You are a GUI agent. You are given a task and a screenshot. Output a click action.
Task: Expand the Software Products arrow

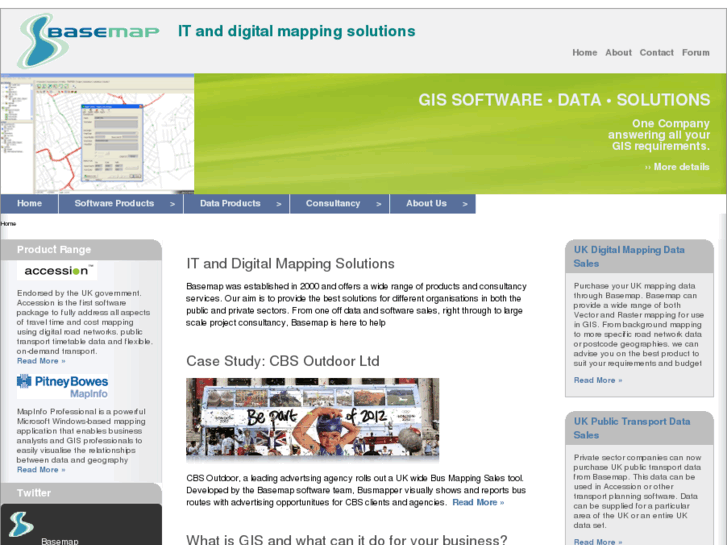coord(172,204)
